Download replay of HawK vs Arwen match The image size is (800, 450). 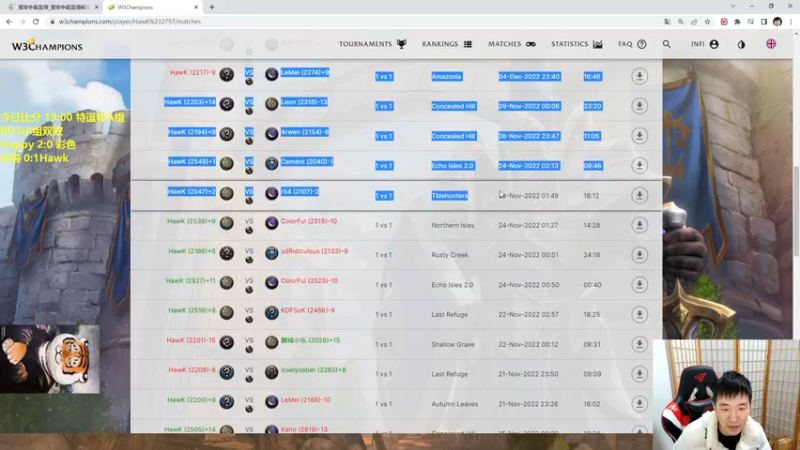pyautogui.click(x=639, y=136)
